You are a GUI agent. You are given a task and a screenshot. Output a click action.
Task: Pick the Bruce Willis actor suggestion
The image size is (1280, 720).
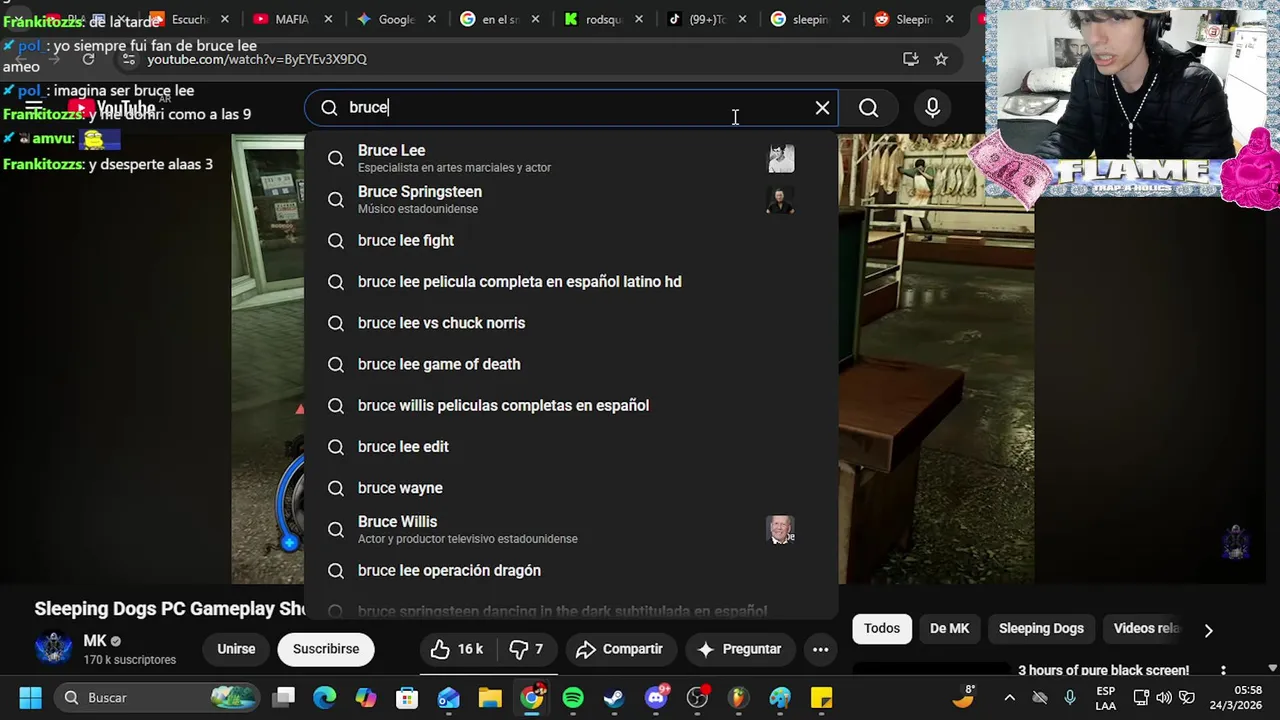[x=571, y=529]
